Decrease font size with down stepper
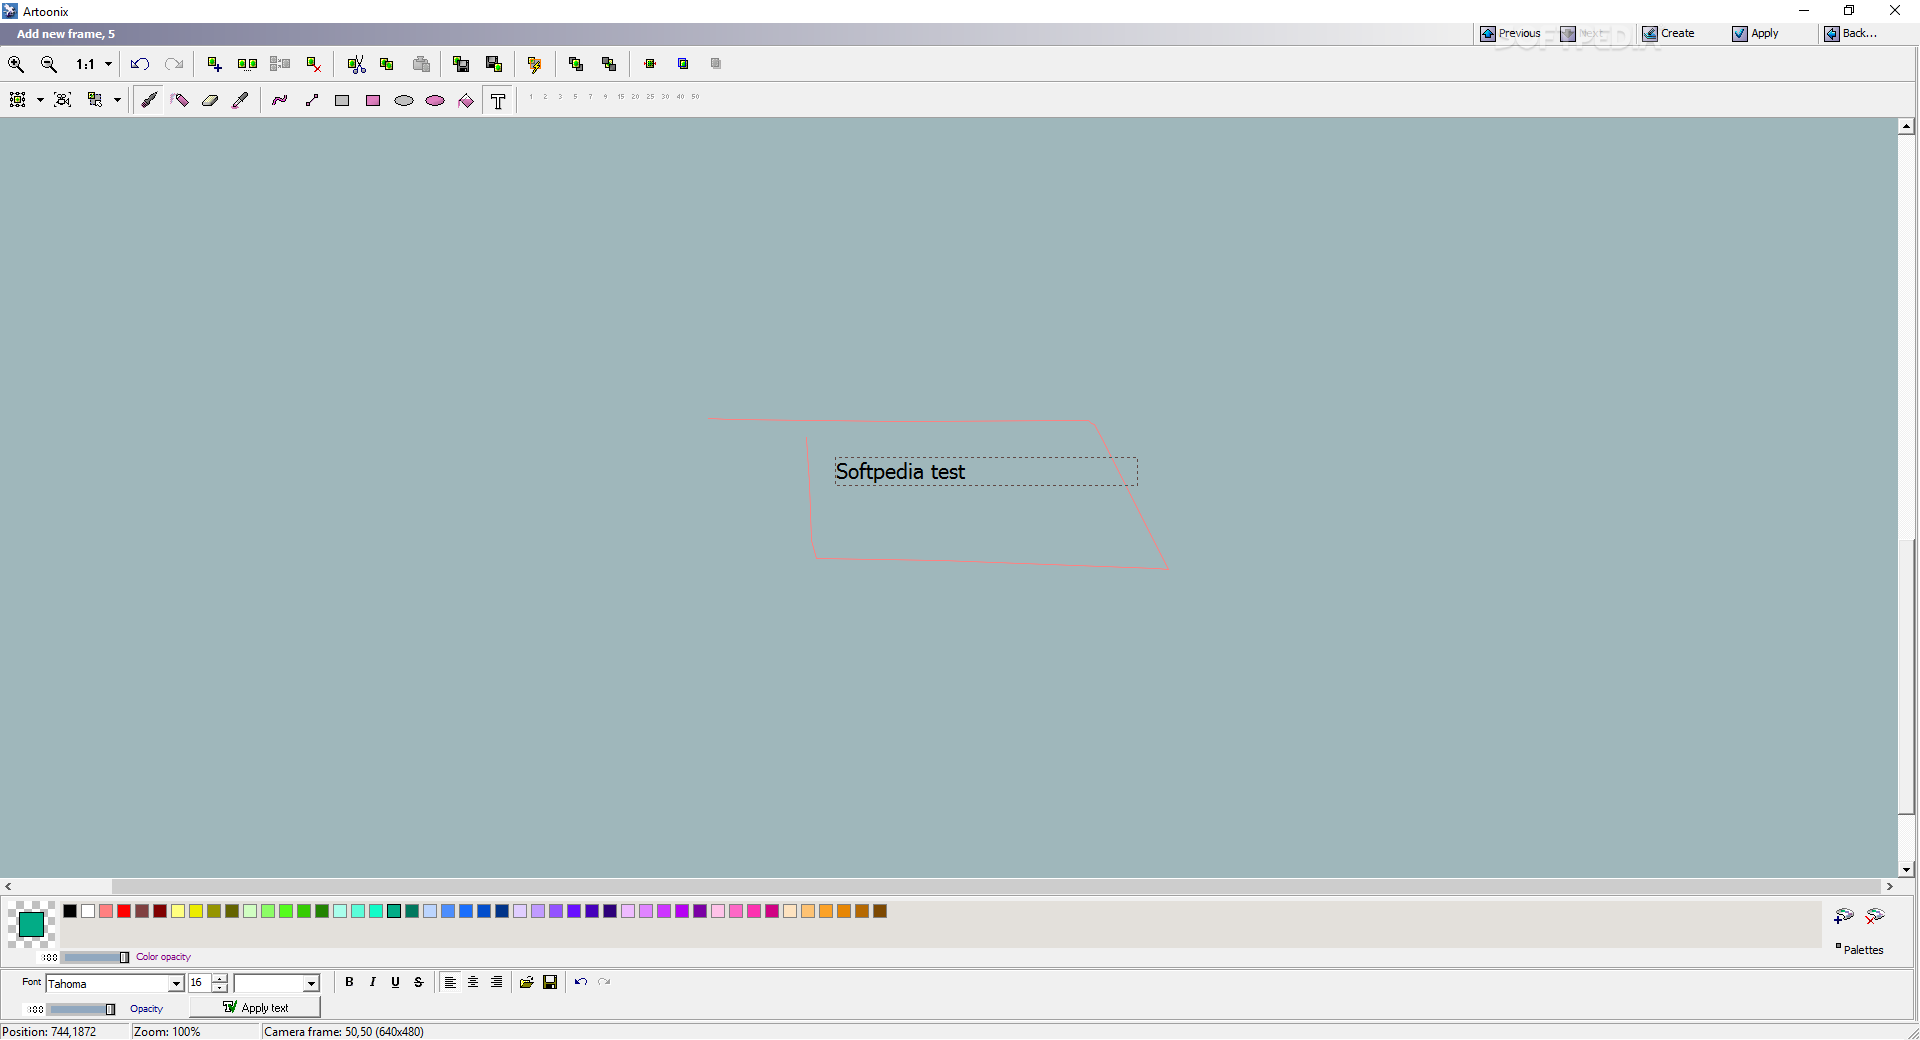This screenshot has height=1040, width=1920. [220, 988]
